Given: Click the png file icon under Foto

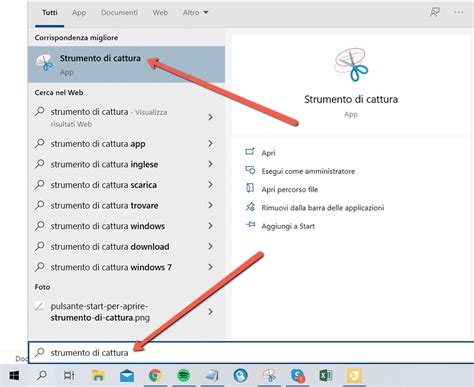Looking at the screenshot, I should tap(39, 306).
